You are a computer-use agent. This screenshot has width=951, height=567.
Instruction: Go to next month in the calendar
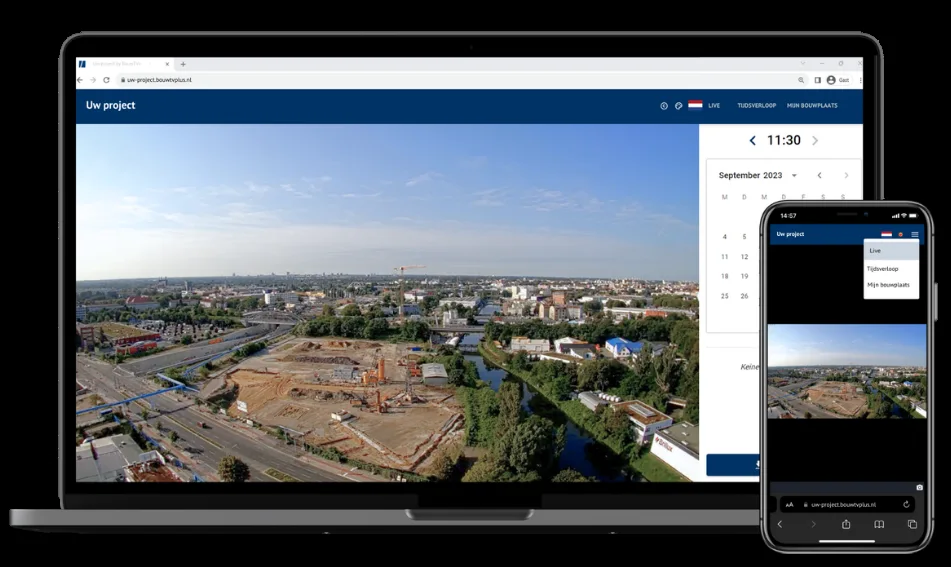click(846, 175)
